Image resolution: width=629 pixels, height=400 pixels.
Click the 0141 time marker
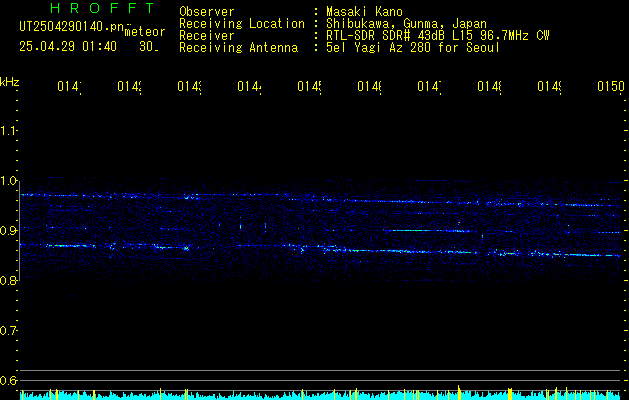pyautogui.click(x=69, y=87)
